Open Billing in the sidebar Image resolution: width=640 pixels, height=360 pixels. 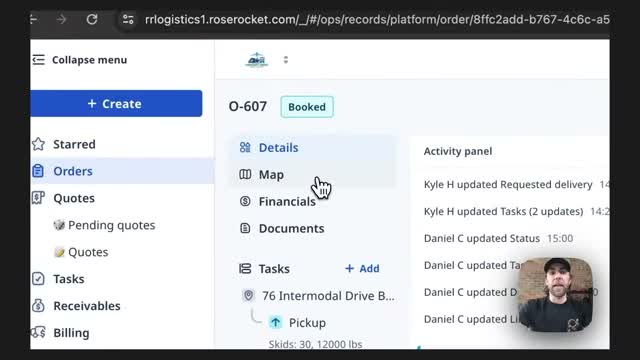pyautogui.click(x=71, y=333)
